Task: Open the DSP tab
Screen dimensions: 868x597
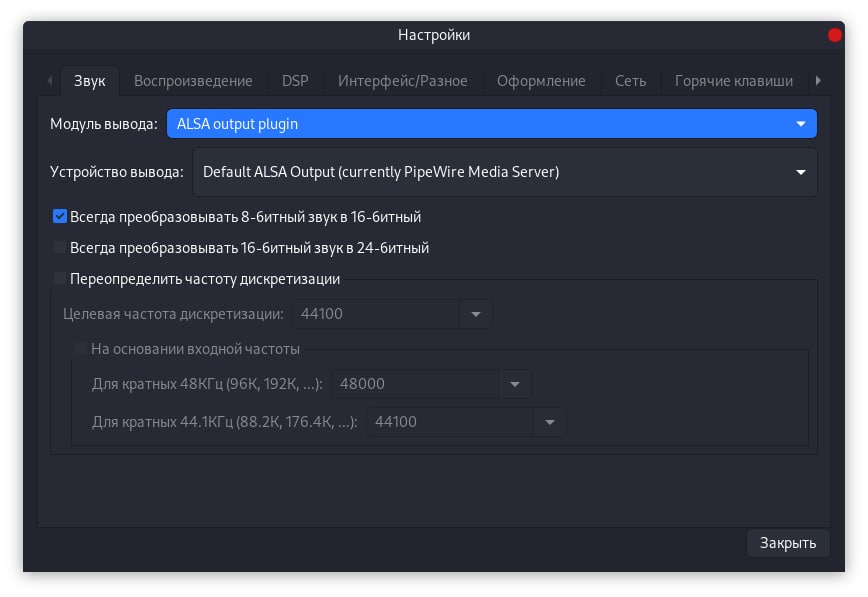Action: tap(295, 81)
